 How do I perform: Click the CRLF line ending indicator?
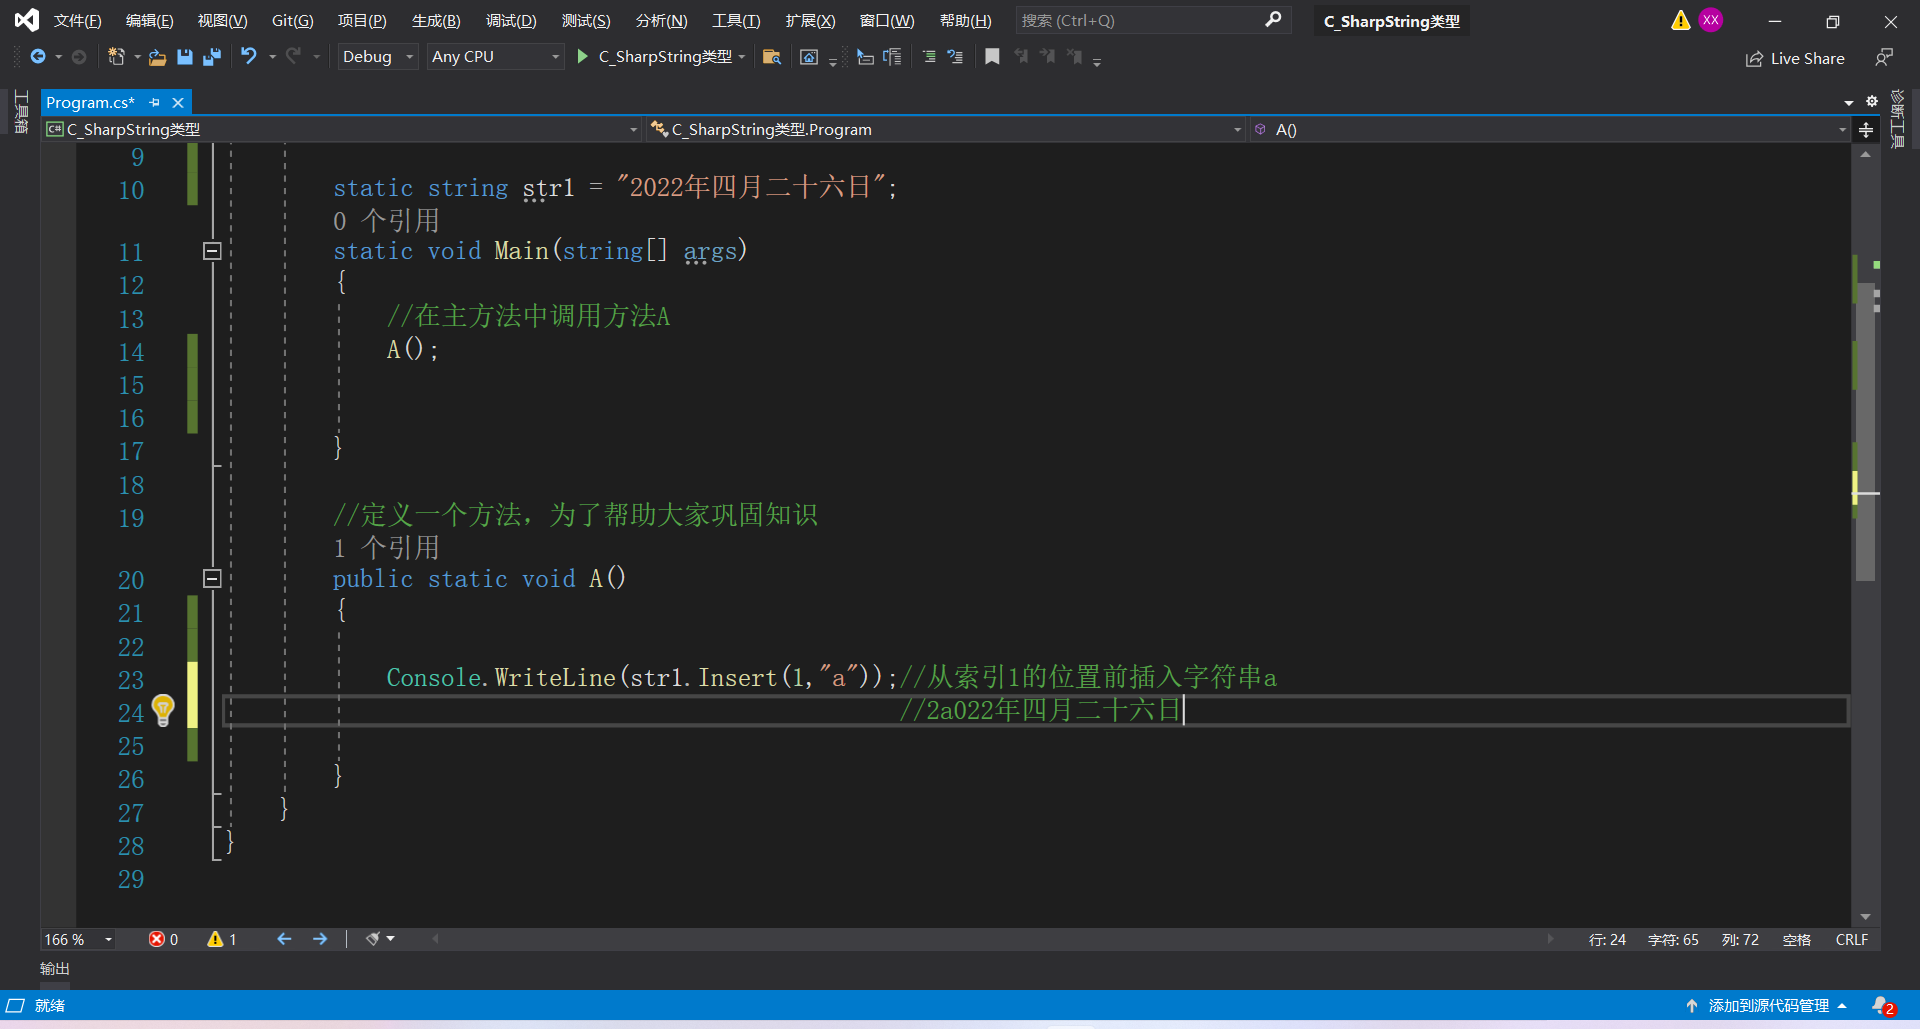click(x=1851, y=940)
